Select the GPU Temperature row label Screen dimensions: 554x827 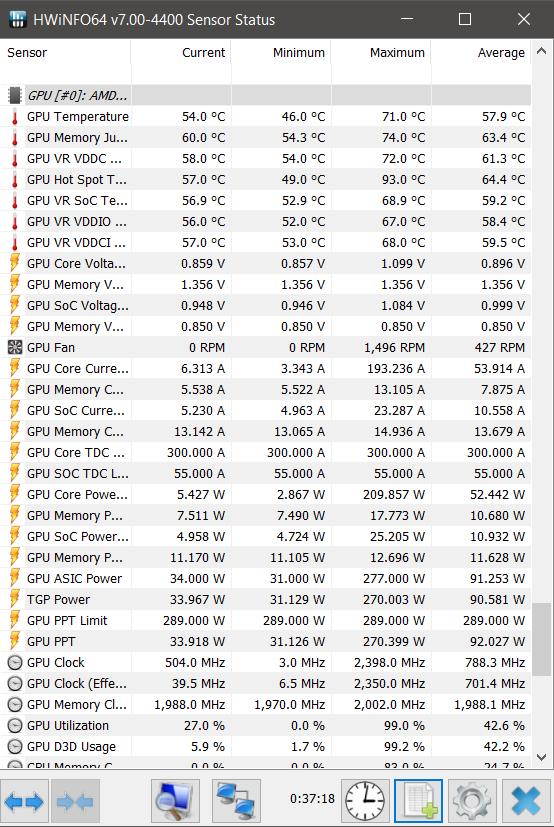(x=78, y=117)
